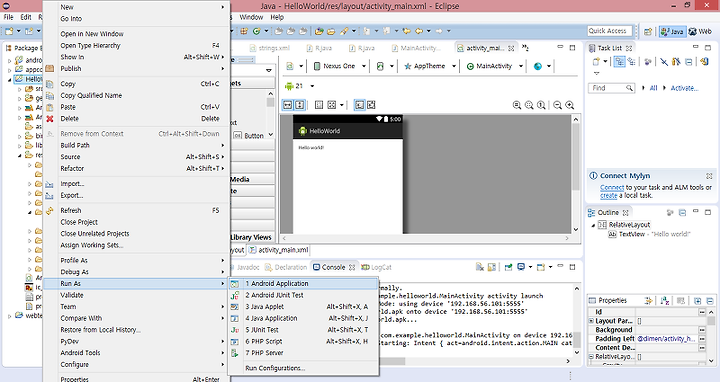
Task: Toggle horizontal fill width layout button
Action: [287, 105]
